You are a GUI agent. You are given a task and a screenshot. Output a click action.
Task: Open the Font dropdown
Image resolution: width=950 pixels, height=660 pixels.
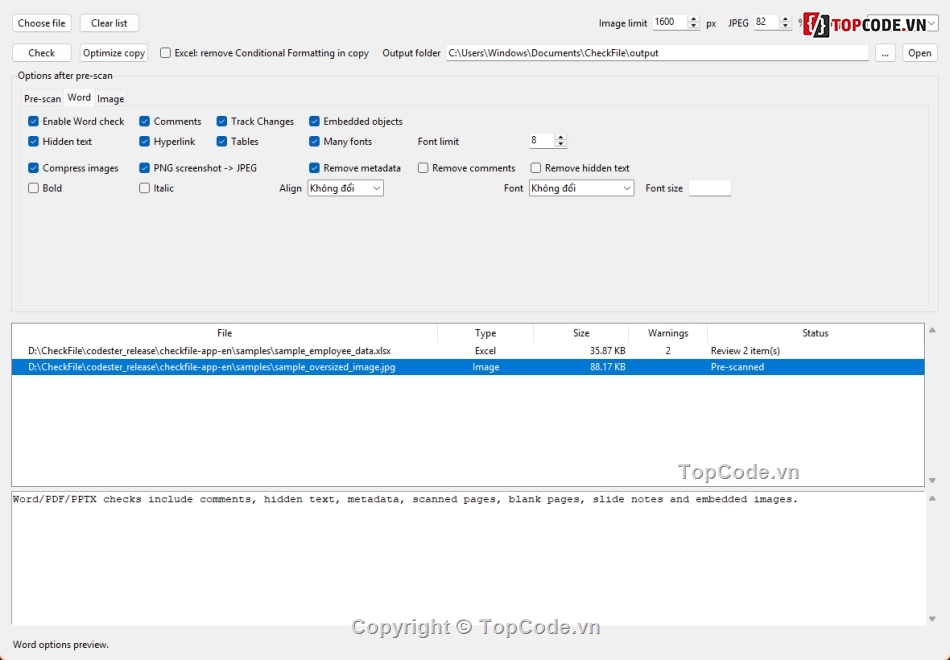pos(581,188)
